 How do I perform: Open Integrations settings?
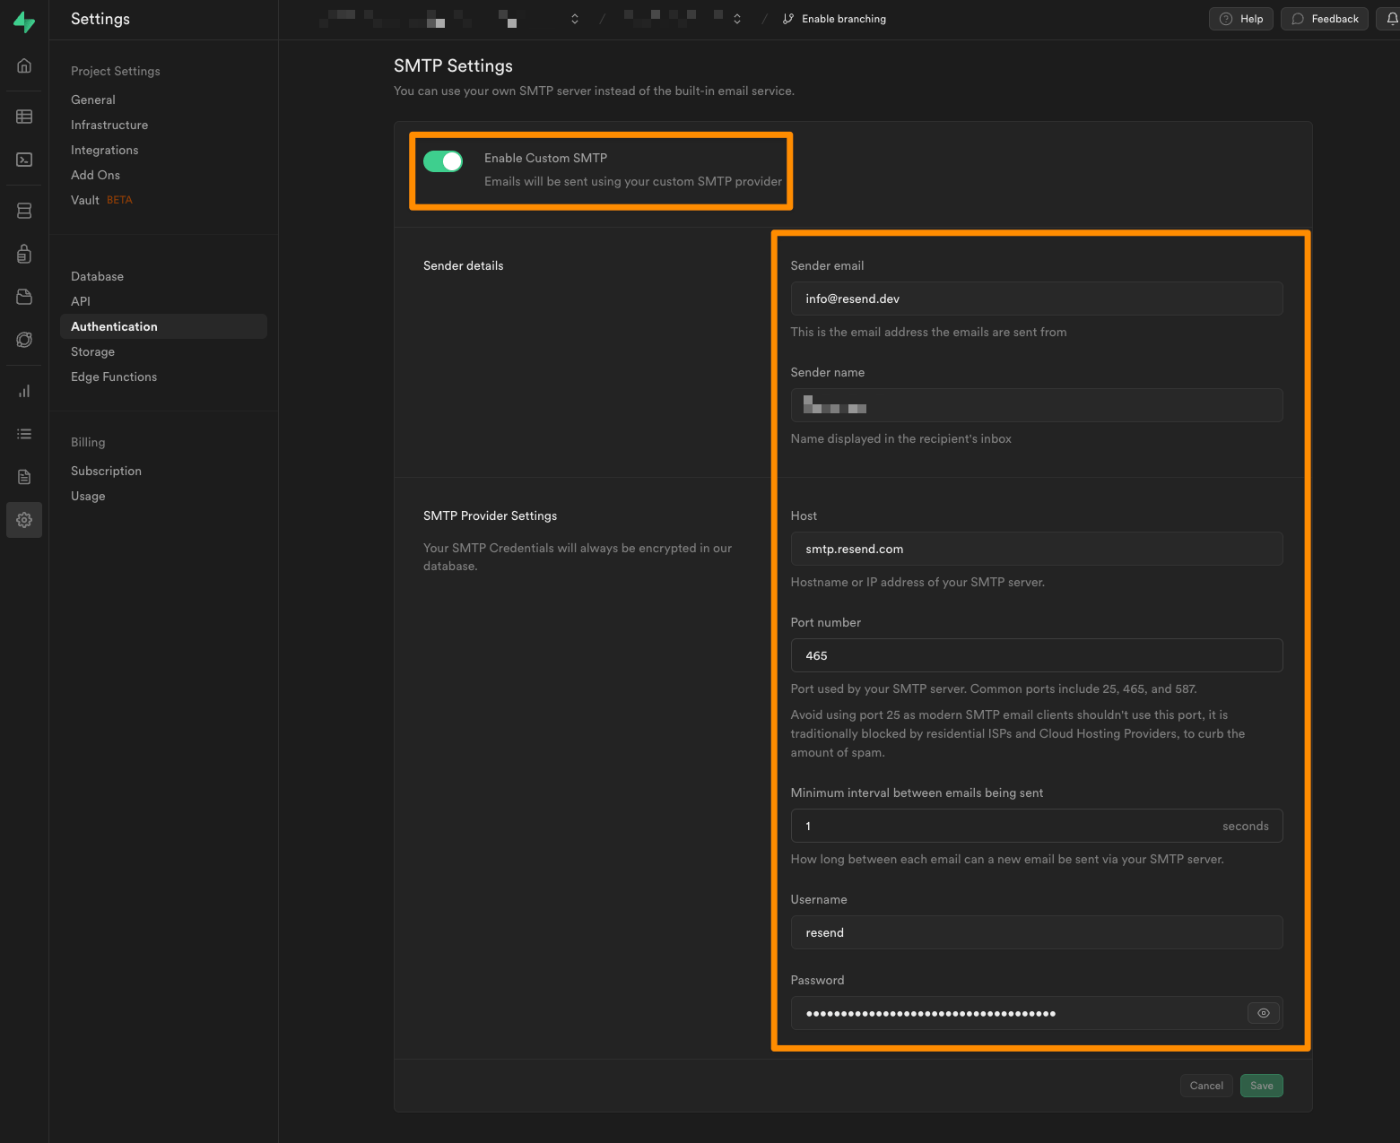pyautogui.click(x=104, y=150)
